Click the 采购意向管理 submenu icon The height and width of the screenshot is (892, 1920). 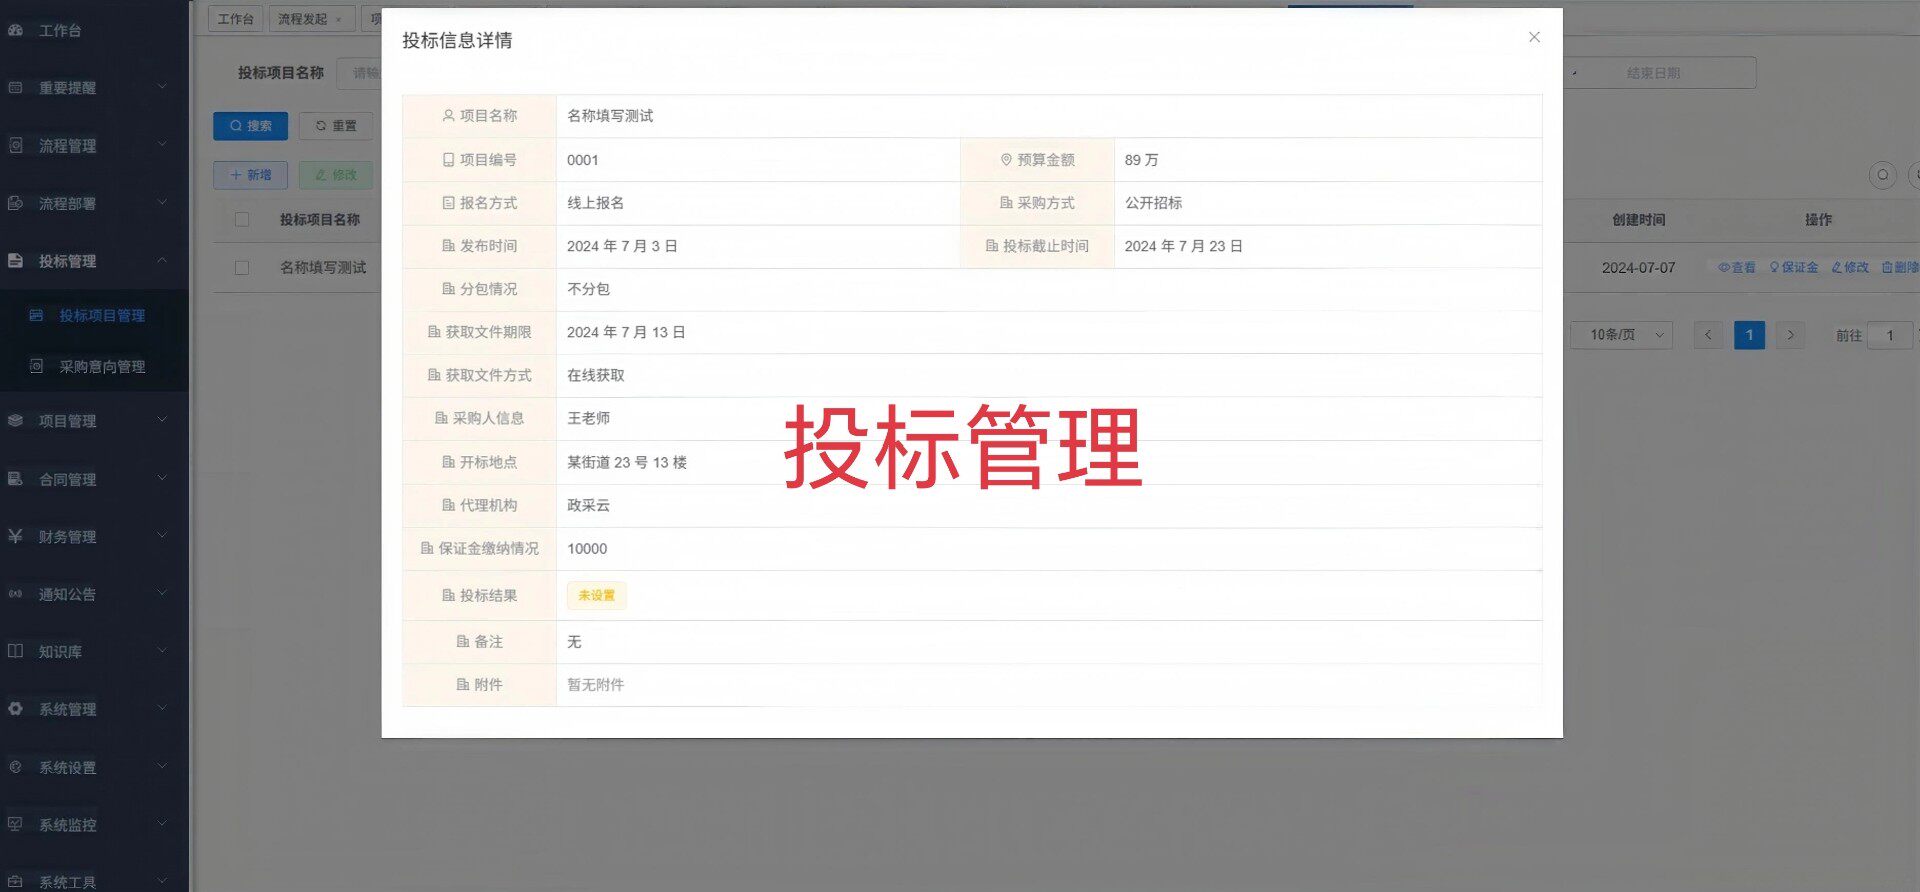(36, 366)
